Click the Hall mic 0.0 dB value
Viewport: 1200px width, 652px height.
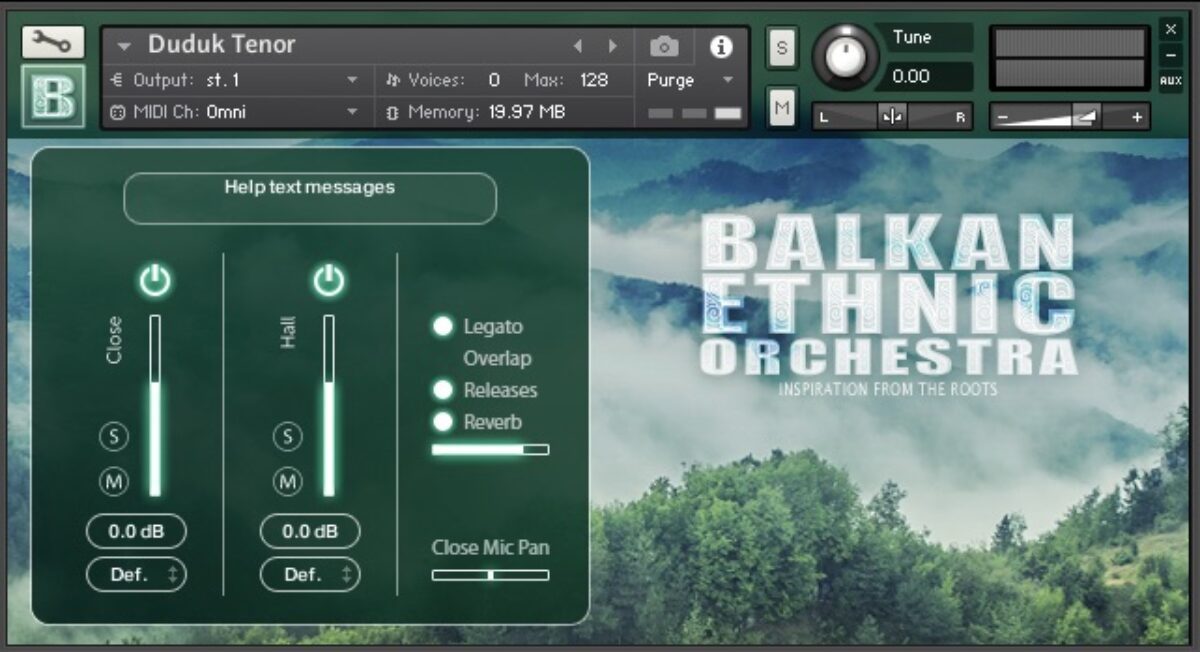(x=310, y=532)
